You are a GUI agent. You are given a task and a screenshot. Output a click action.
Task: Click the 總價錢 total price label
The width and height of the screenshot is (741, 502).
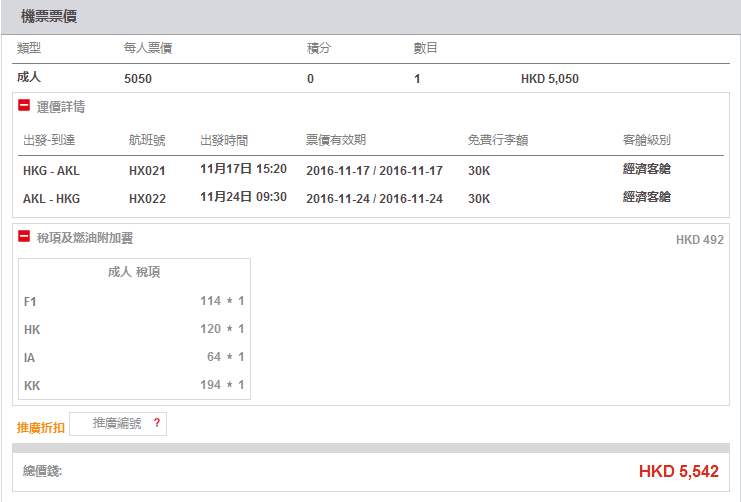[x=43, y=471]
